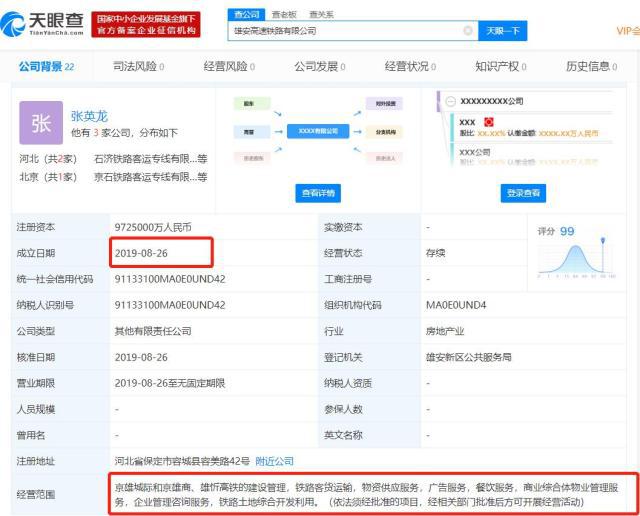Click the address 河北省保定市容城县容美路42号
This screenshot has width=640, height=516.
pos(182,461)
